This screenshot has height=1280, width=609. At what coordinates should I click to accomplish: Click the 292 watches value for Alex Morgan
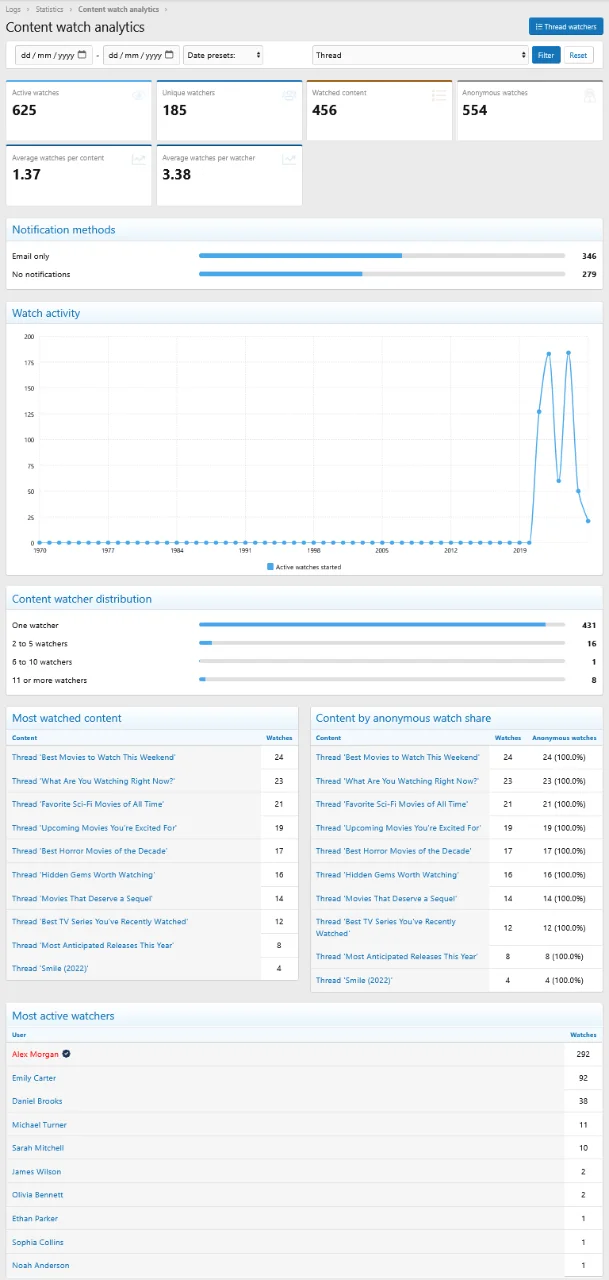coord(583,1054)
